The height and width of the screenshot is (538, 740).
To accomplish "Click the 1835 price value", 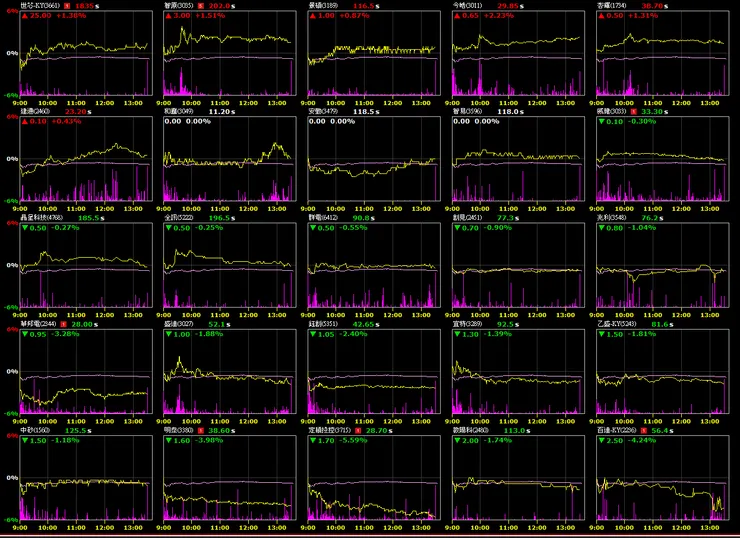I will 83,6.
